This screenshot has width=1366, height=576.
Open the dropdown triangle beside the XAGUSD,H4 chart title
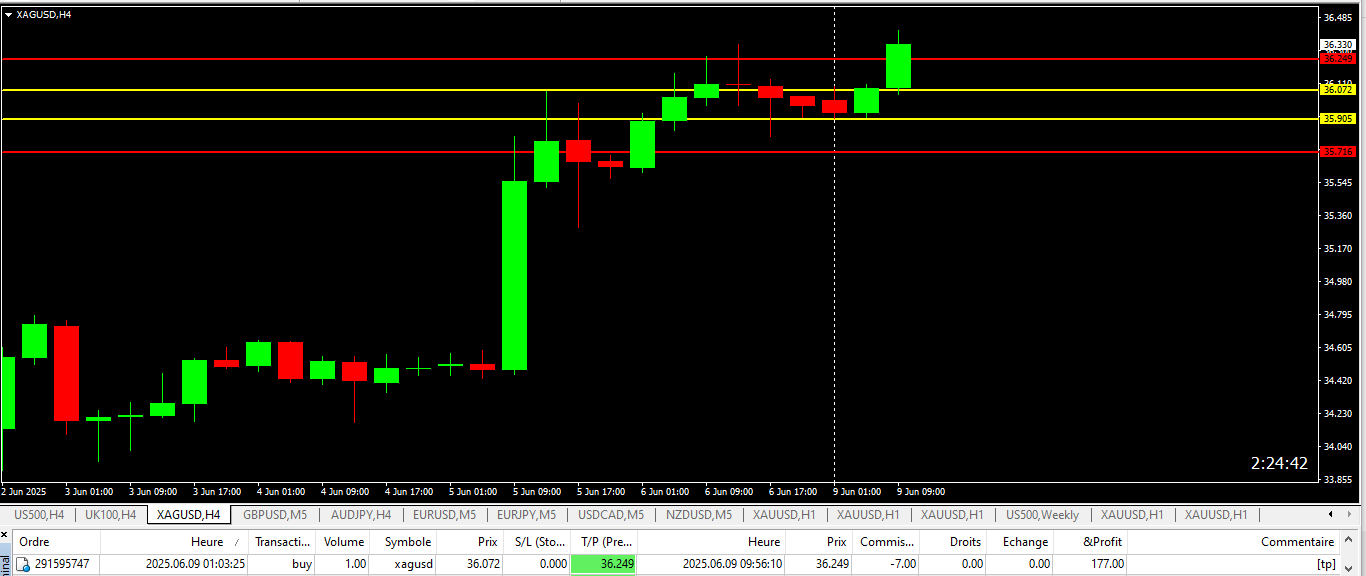click(x=8, y=14)
